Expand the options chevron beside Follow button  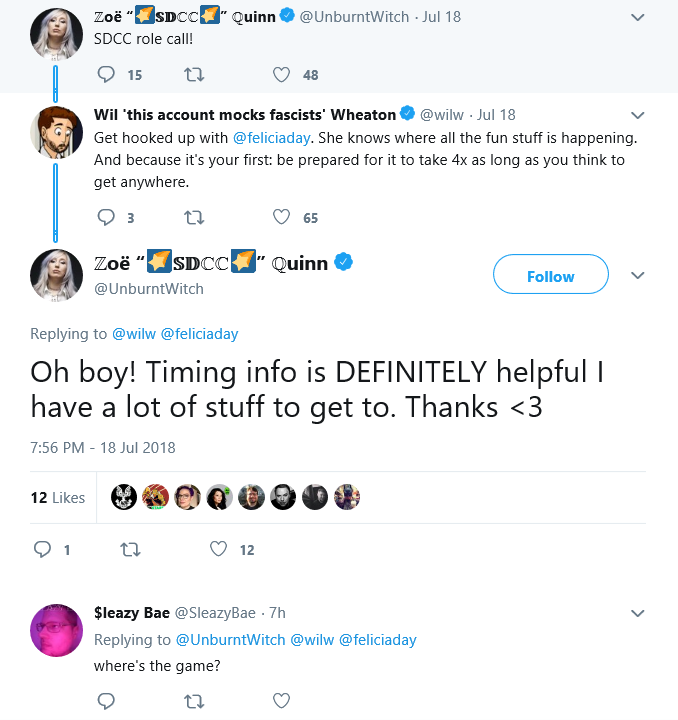click(x=638, y=276)
